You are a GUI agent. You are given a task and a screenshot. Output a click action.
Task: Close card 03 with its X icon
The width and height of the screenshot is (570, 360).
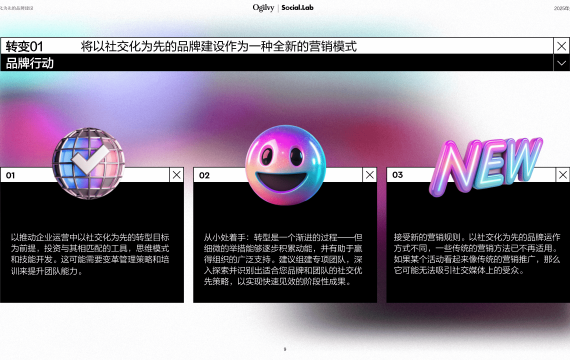tap(563, 175)
